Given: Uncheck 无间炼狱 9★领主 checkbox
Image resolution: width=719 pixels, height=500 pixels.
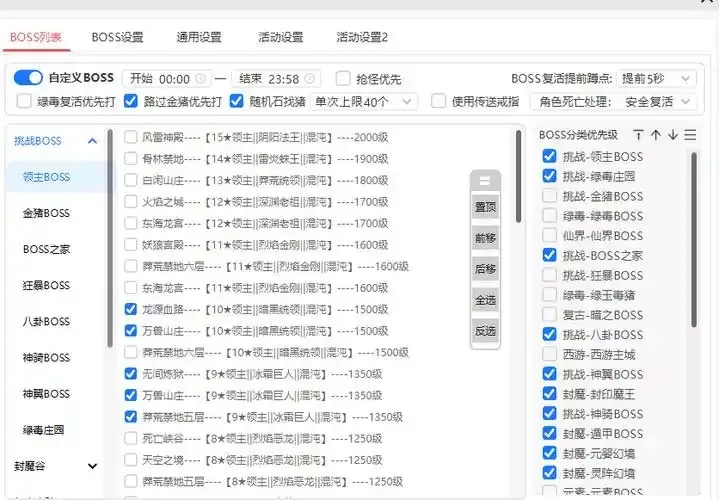Looking at the screenshot, I should [131, 374].
